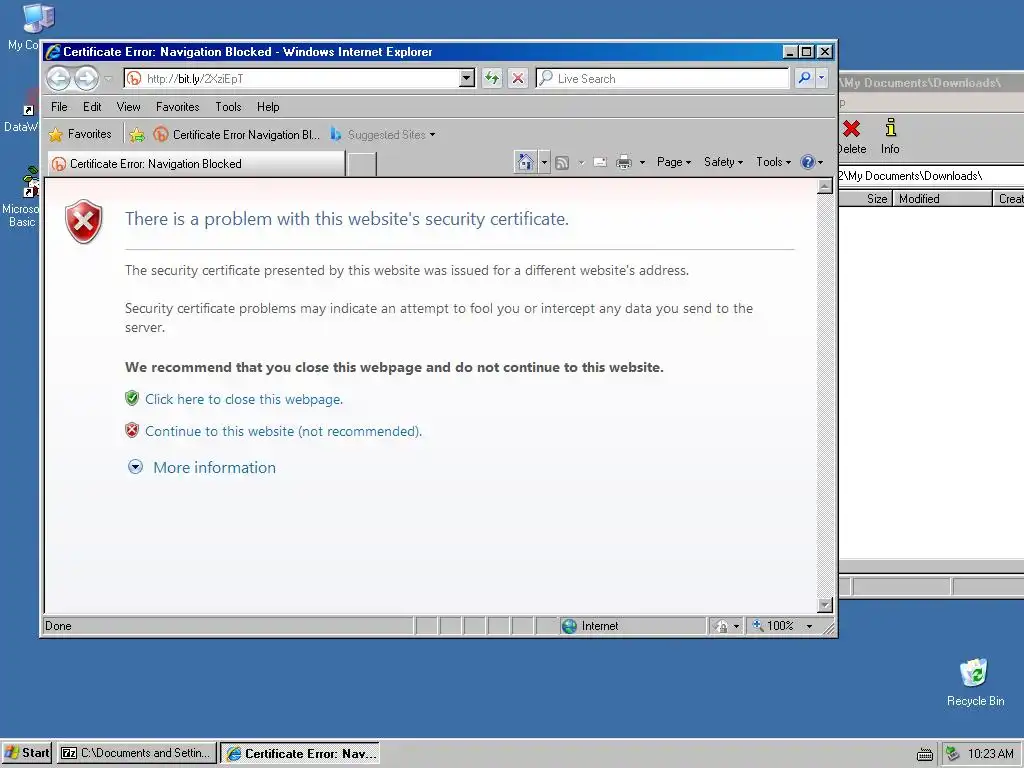
Task: Stop loading with the red X icon
Action: tap(518, 79)
